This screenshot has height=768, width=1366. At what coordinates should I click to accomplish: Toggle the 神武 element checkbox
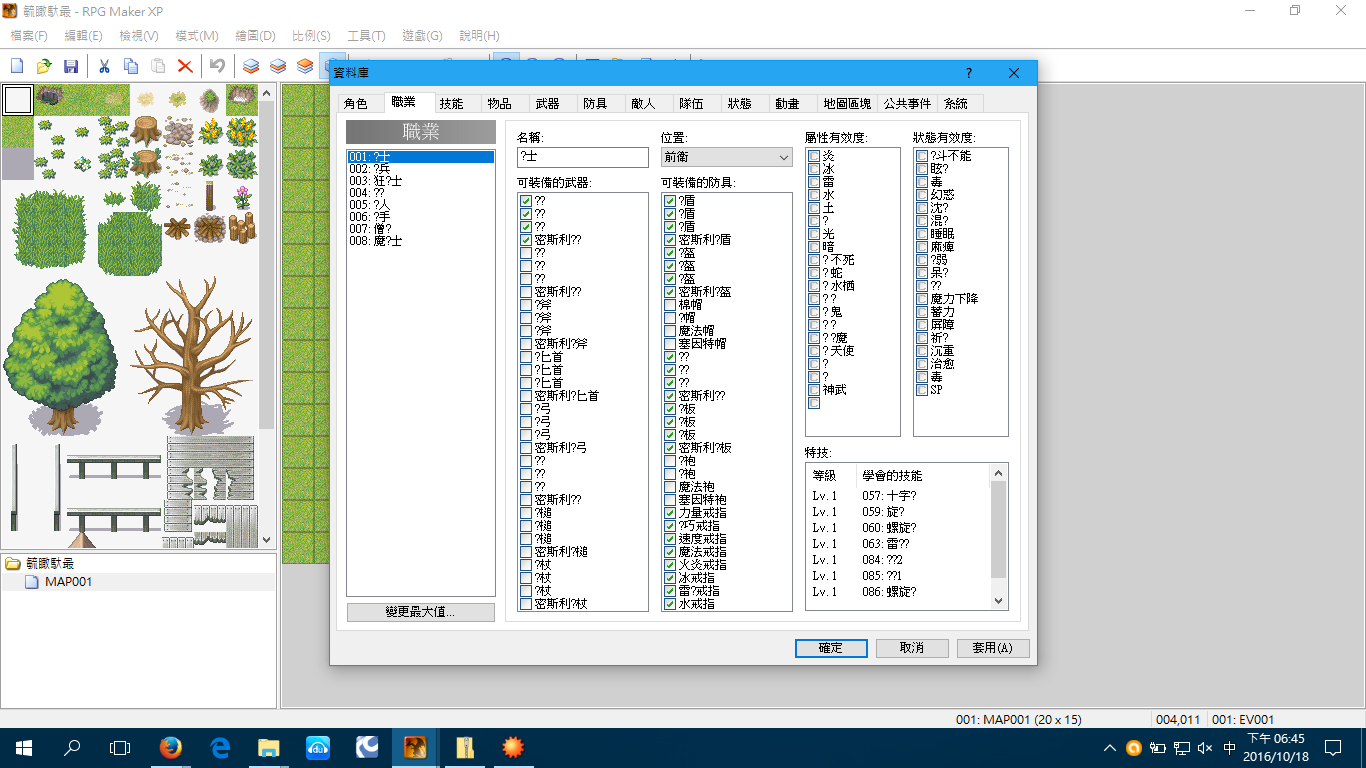(814, 390)
